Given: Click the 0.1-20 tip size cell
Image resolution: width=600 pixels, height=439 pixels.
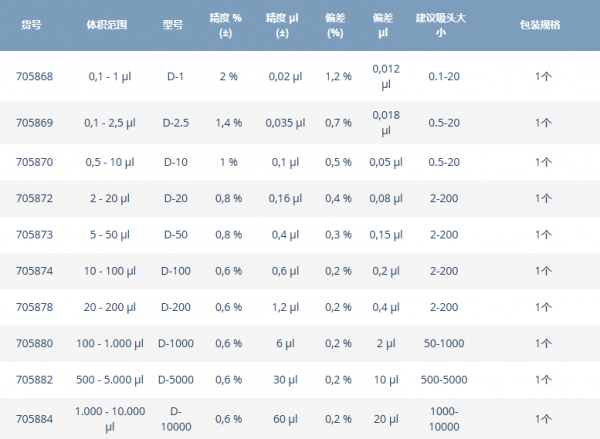Looking at the screenshot, I should (x=444, y=77).
